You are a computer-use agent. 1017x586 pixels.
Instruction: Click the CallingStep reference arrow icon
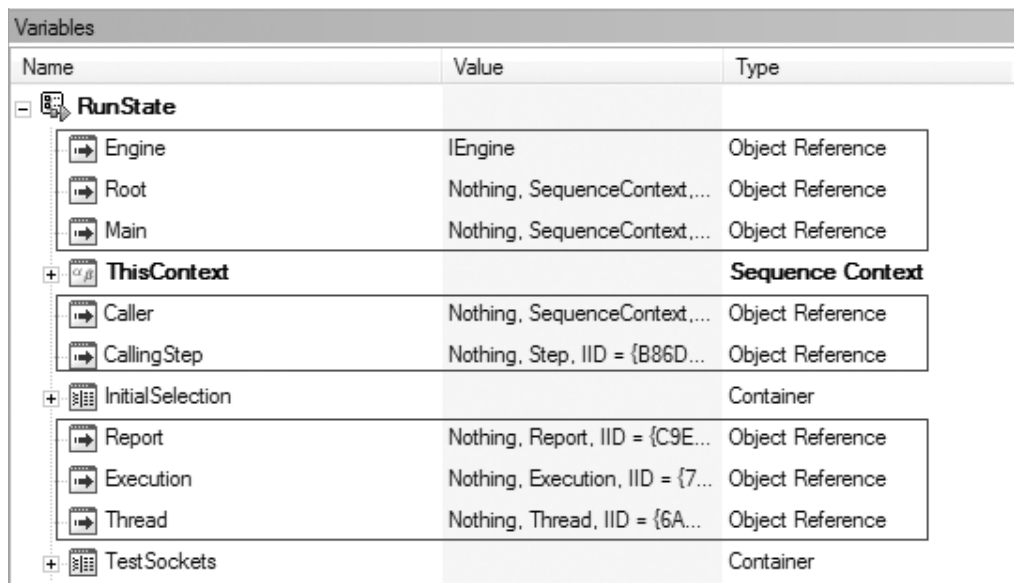(x=83, y=356)
